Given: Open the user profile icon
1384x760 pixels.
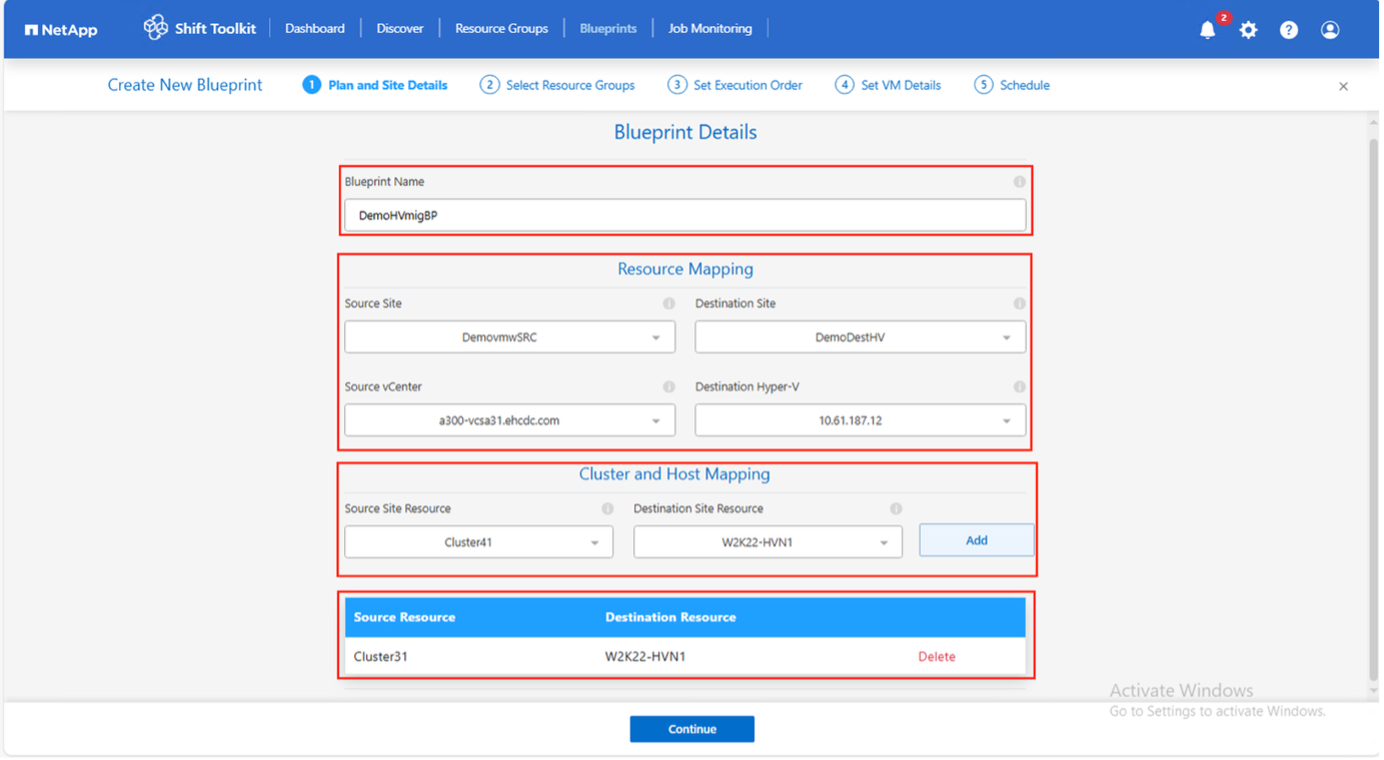Looking at the screenshot, I should [x=1330, y=30].
